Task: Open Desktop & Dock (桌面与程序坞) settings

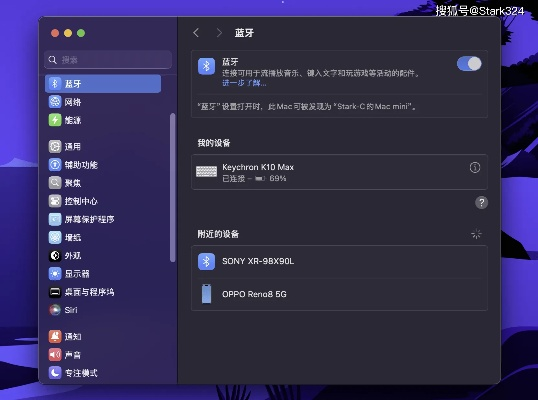Action: pos(103,292)
